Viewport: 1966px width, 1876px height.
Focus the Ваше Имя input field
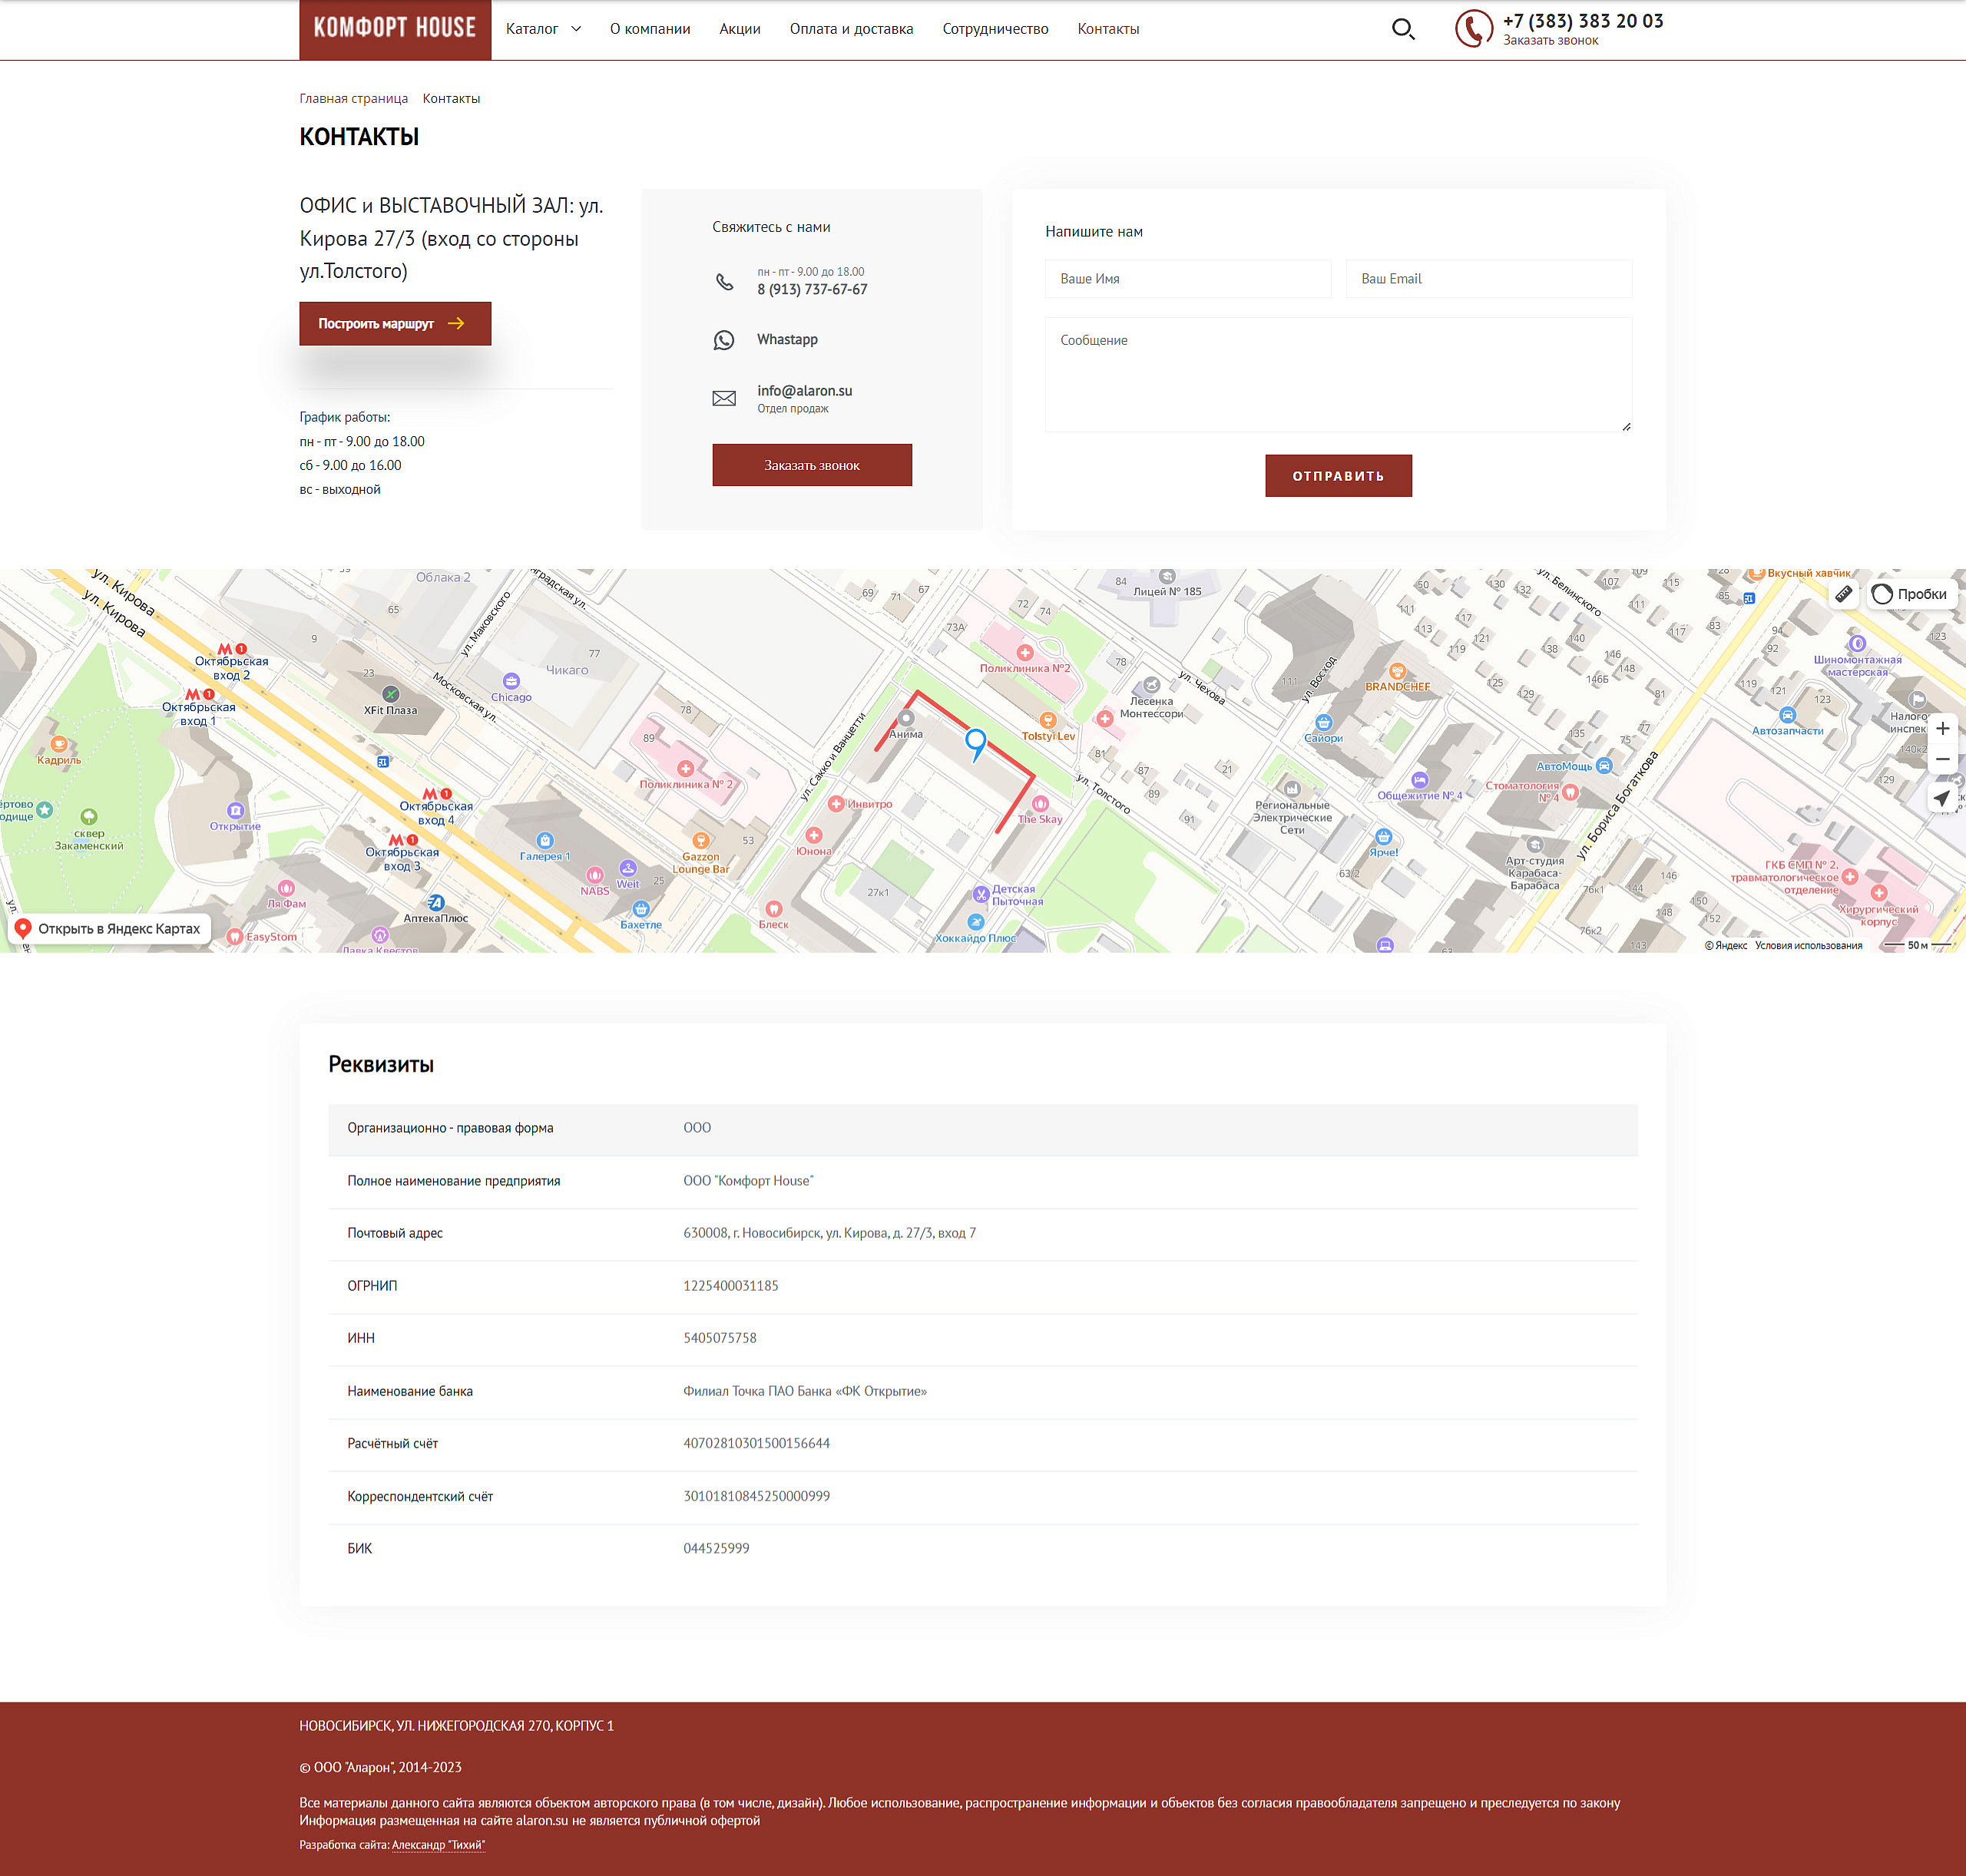click(x=1188, y=279)
